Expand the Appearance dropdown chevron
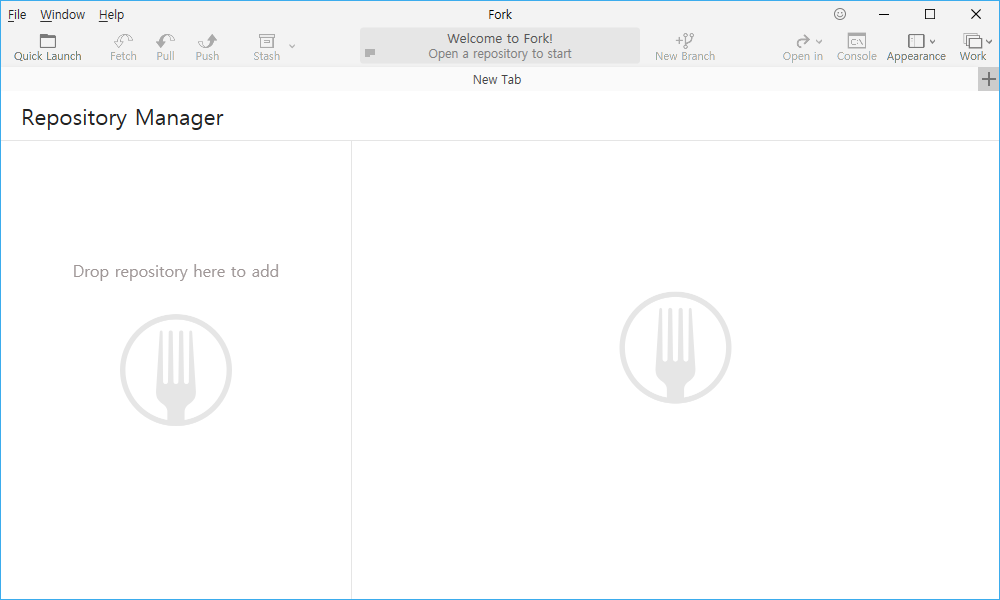The width and height of the screenshot is (1000, 600). click(932, 41)
